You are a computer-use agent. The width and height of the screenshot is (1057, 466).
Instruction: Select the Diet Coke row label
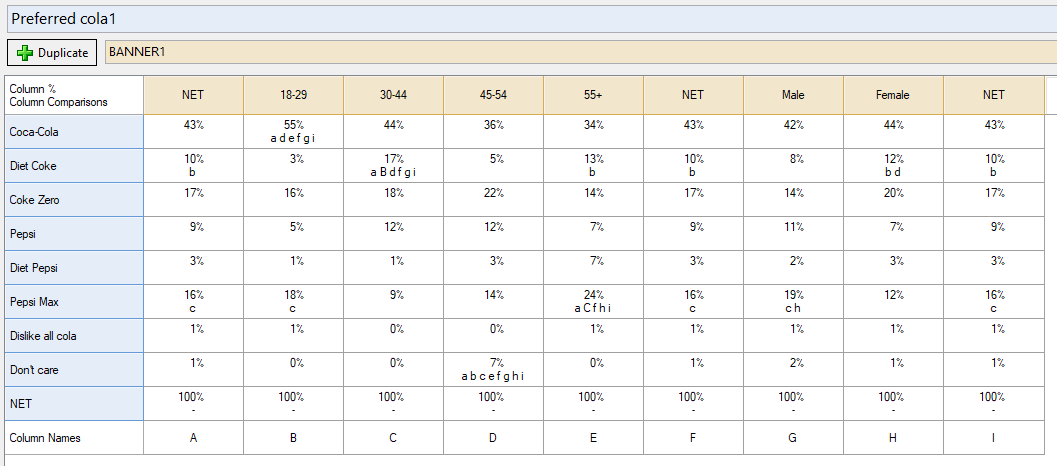coord(74,166)
